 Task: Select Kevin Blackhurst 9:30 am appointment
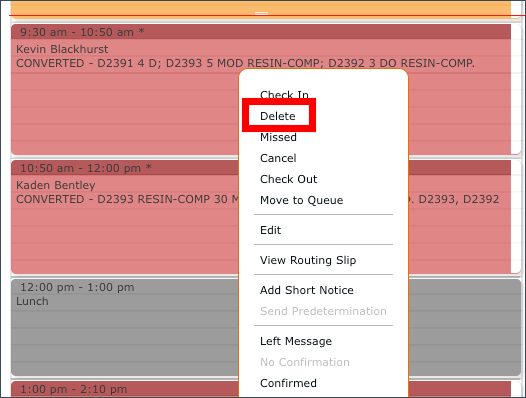click(124, 101)
